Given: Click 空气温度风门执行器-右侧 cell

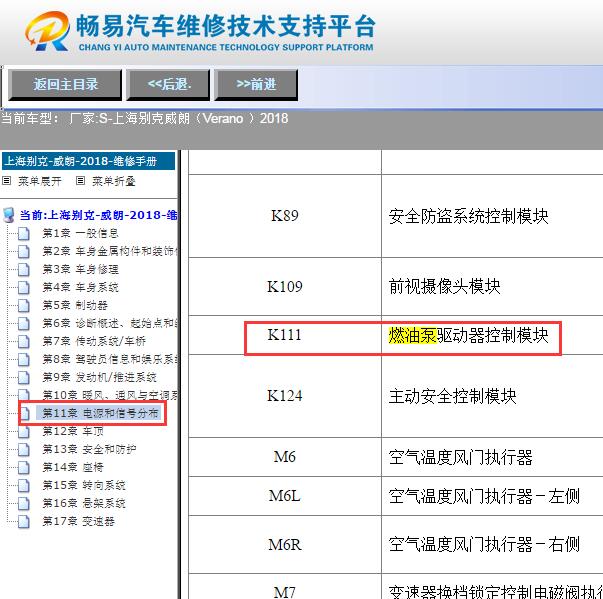Looking at the screenshot, I should coord(492,544).
